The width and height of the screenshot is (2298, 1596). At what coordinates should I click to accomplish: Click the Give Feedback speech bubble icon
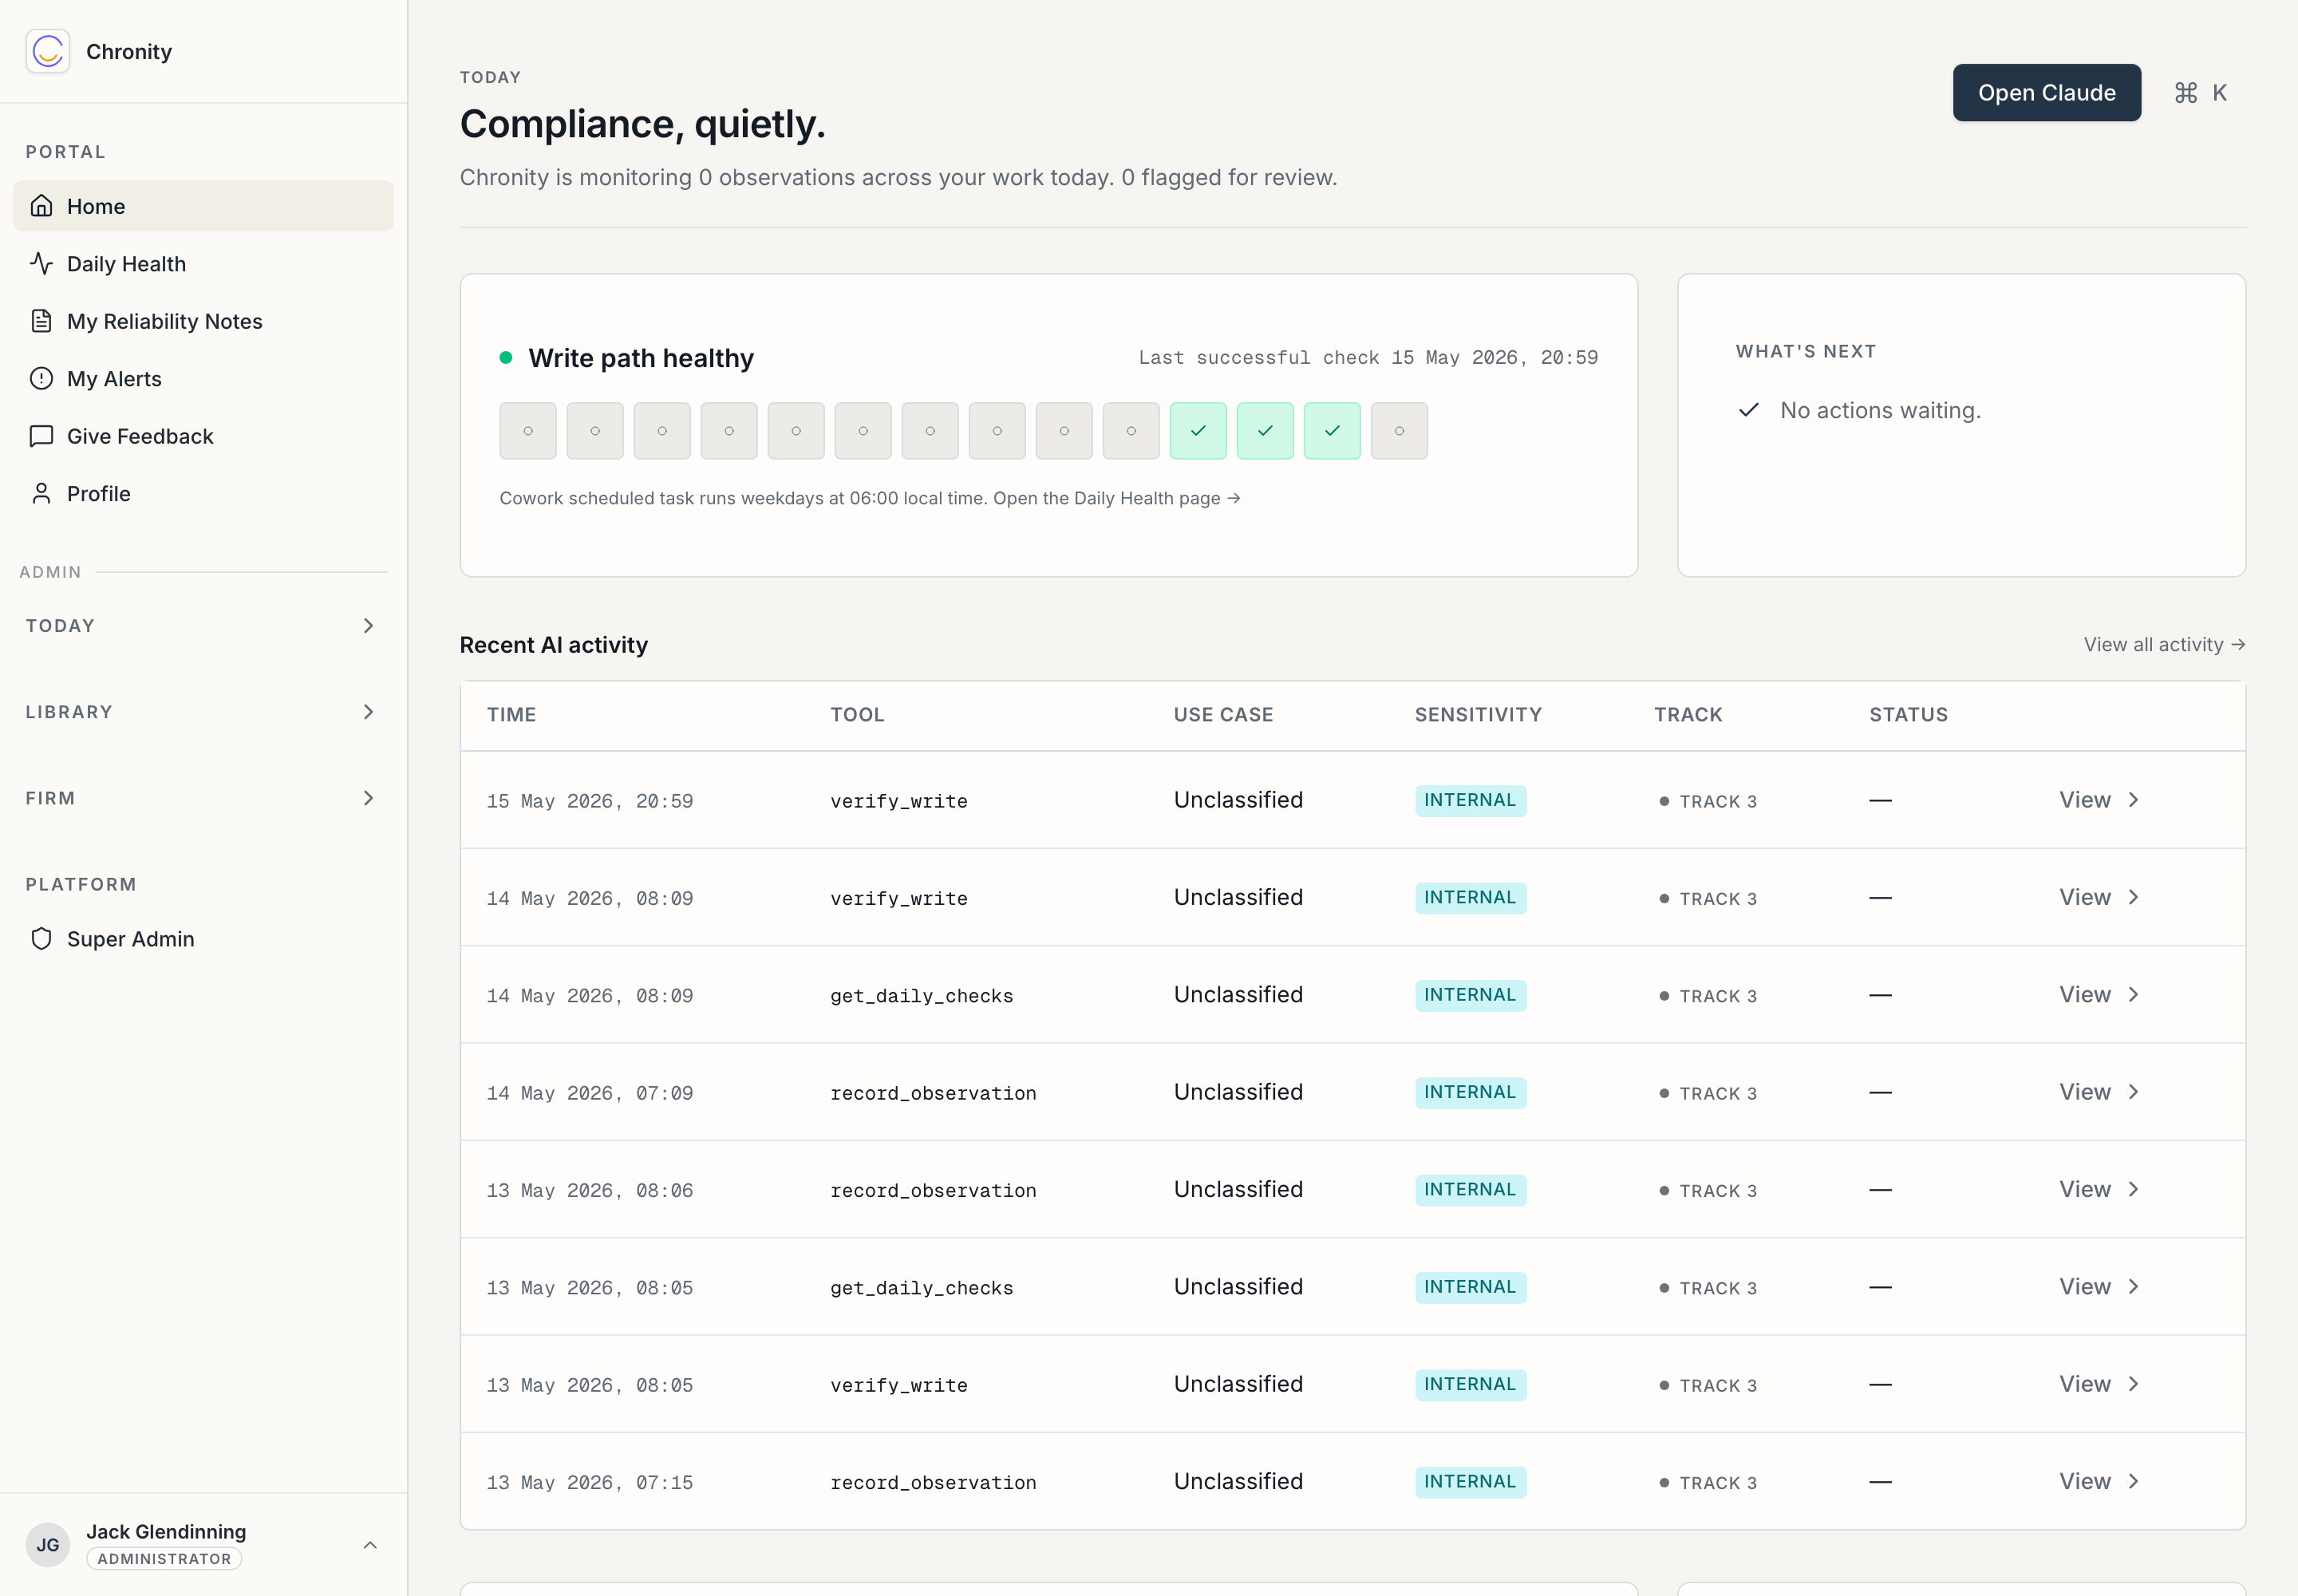pos(41,436)
